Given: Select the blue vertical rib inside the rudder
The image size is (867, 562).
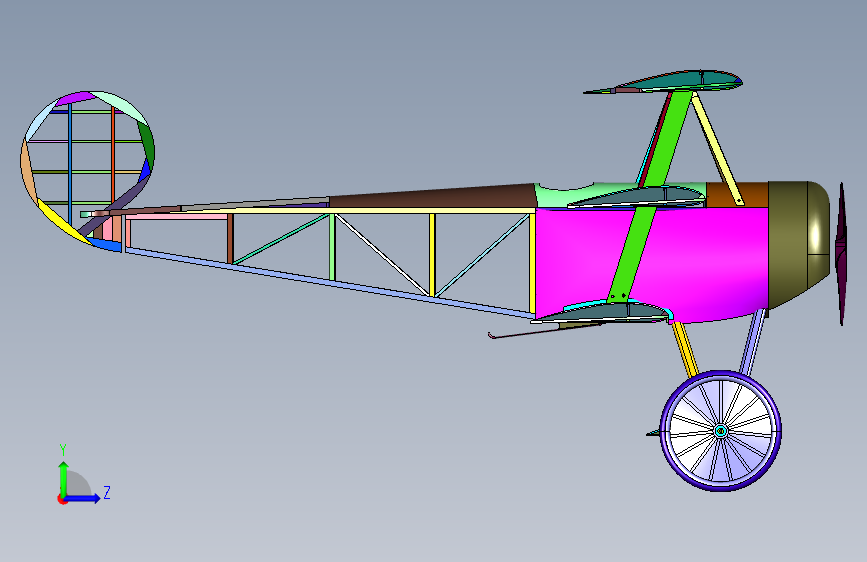Looking at the screenshot, I should [x=70, y=163].
